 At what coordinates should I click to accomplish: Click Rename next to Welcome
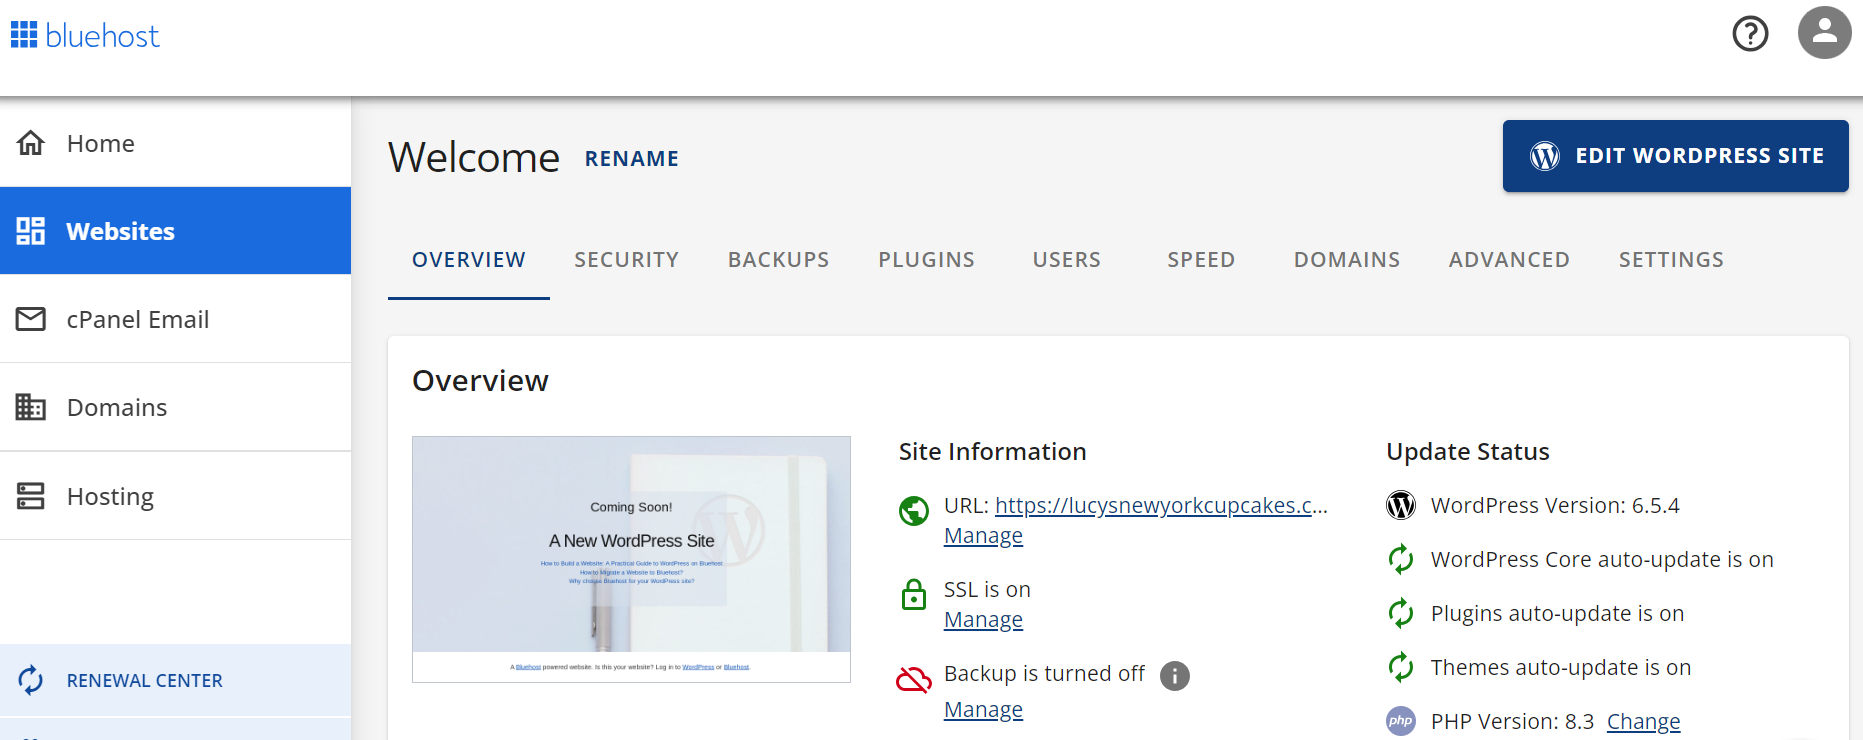click(632, 159)
